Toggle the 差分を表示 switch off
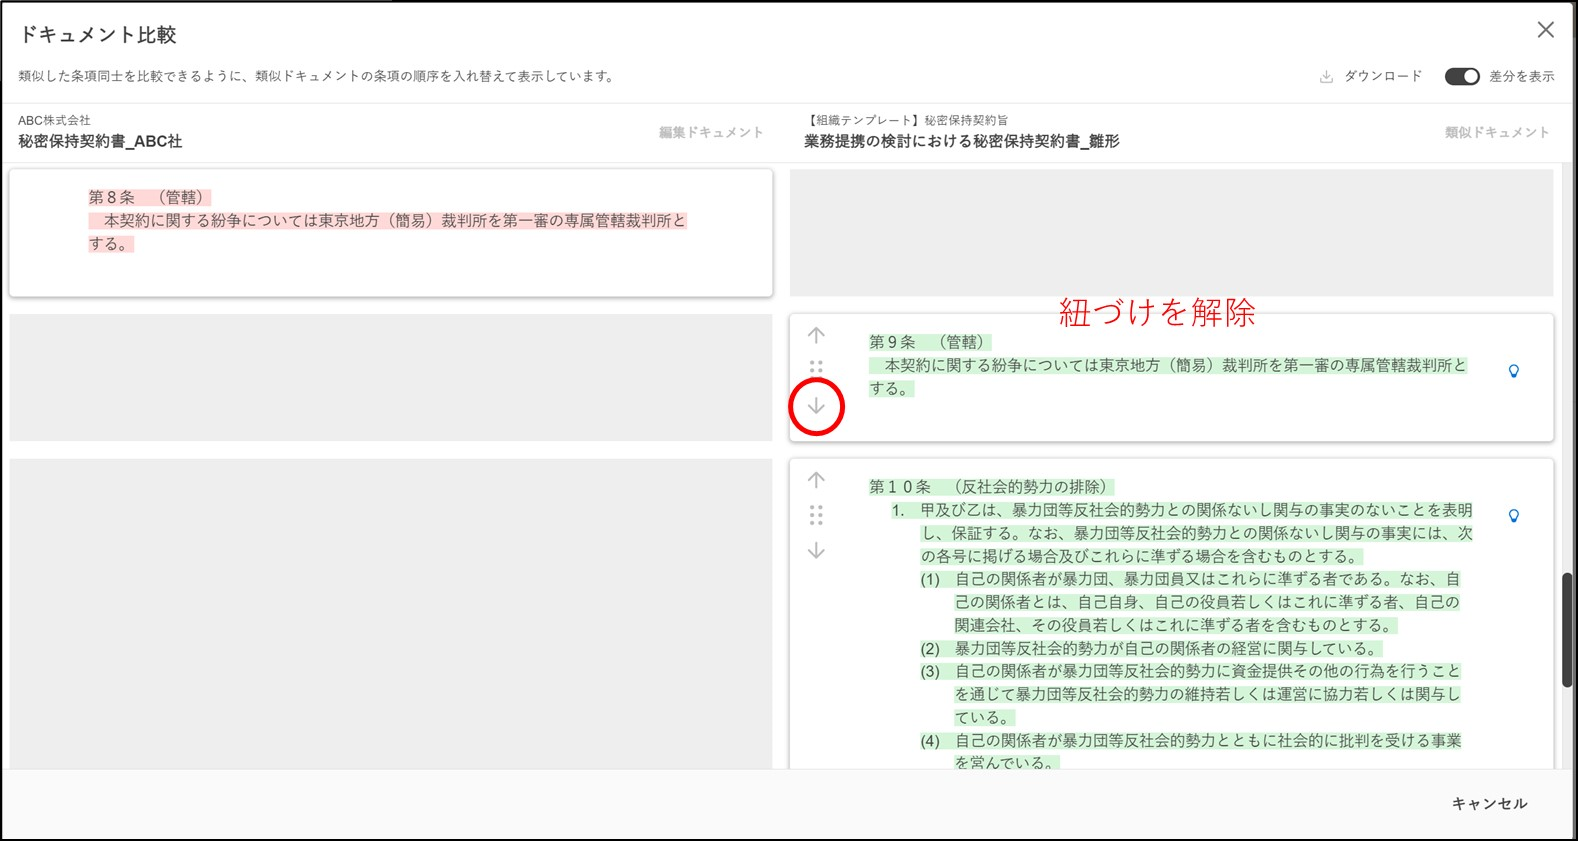 click(x=1461, y=77)
